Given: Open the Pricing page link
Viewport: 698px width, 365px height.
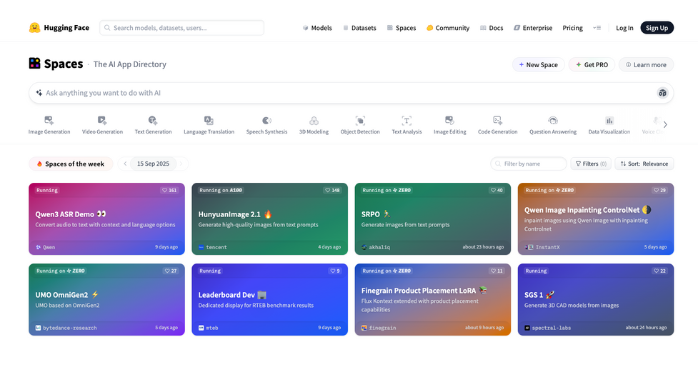Looking at the screenshot, I should pos(572,28).
